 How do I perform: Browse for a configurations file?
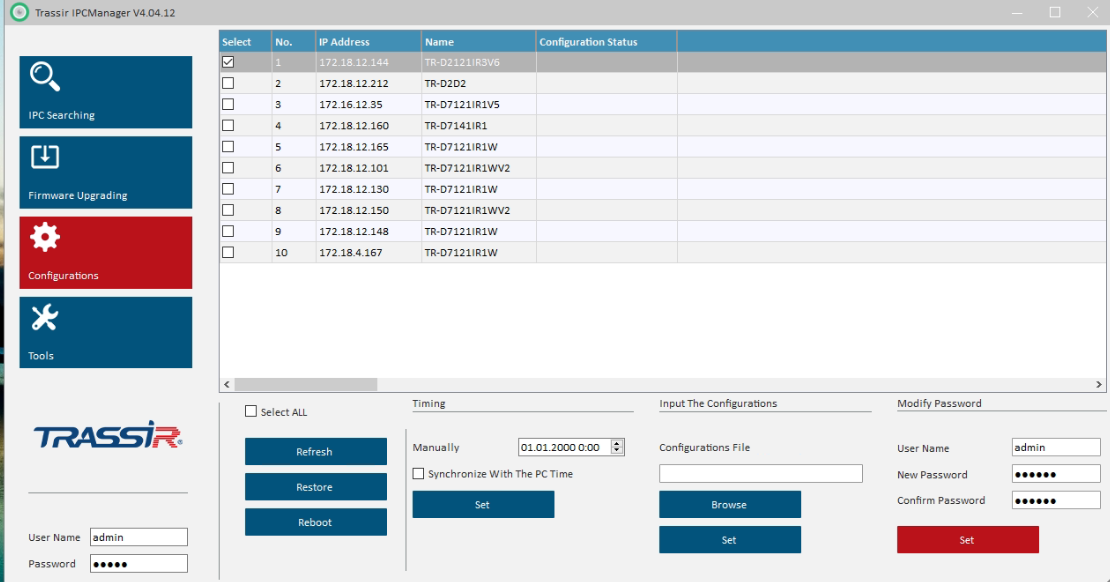click(x=730, y=505)
